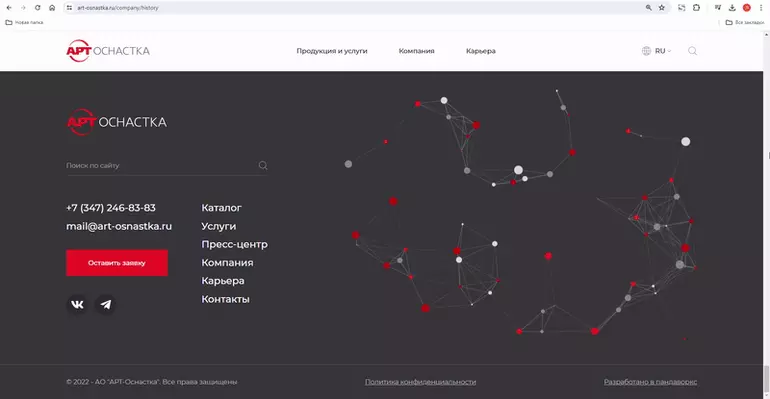This screenshot has height=399, width=770.
Task: Click the footer search magnifier icon
Action: pyautogui.click(x=263, y=165)
